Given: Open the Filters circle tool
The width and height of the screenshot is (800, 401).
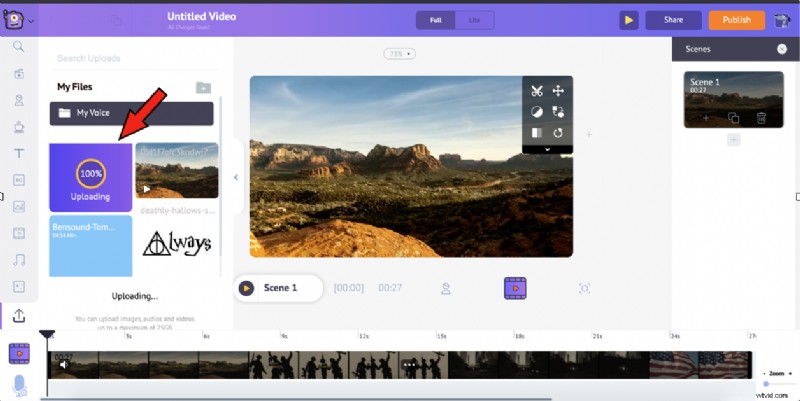Looking at the screenshot, I should coord(537,112).
